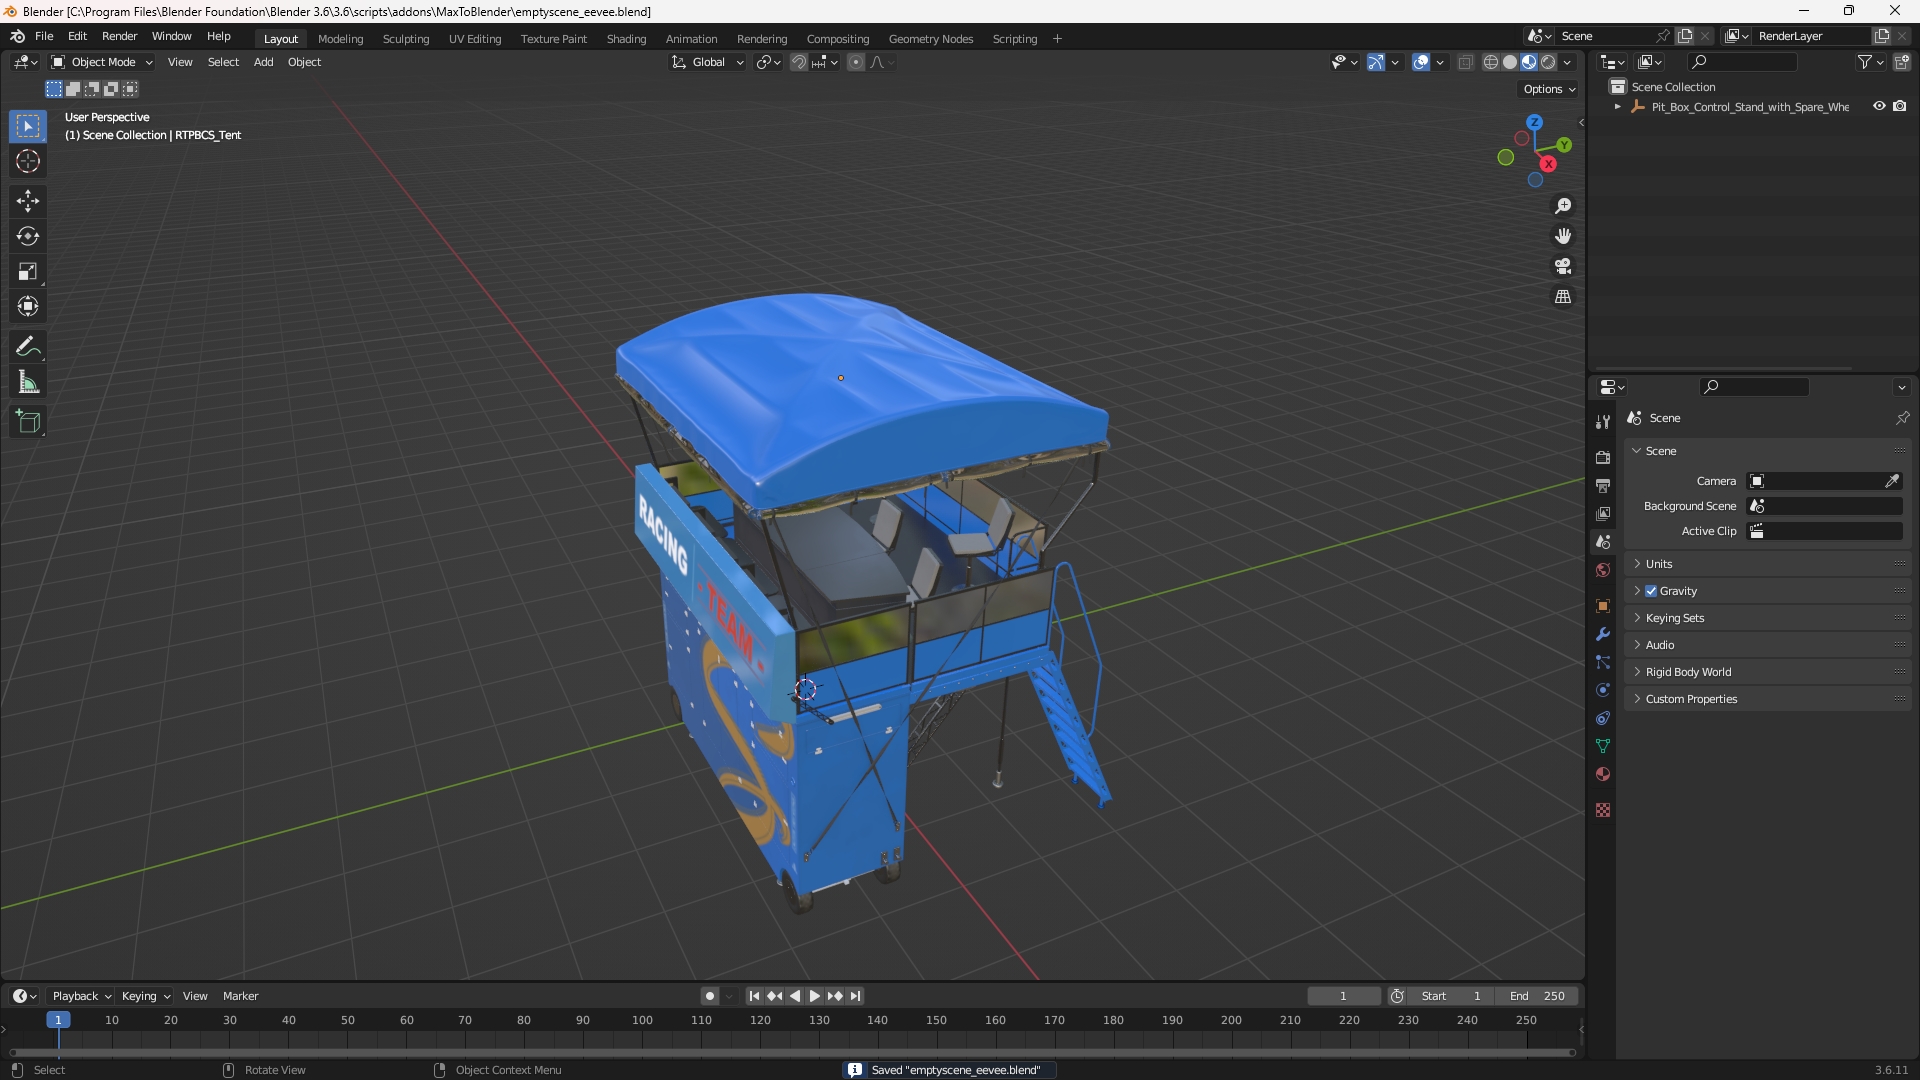Select the Select Box tool

[28, 127]
